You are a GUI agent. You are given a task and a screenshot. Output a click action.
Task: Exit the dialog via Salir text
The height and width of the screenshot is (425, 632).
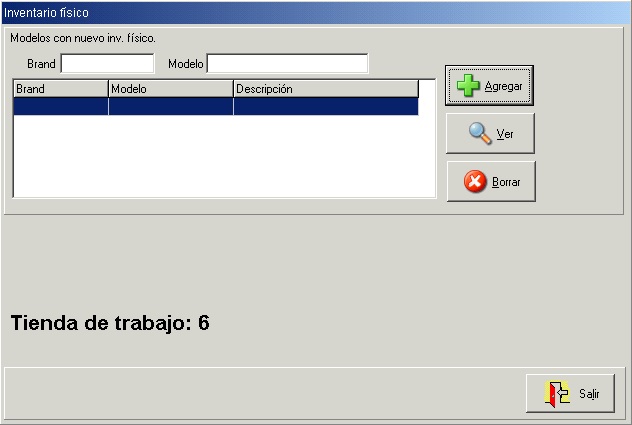pos(589,394)
